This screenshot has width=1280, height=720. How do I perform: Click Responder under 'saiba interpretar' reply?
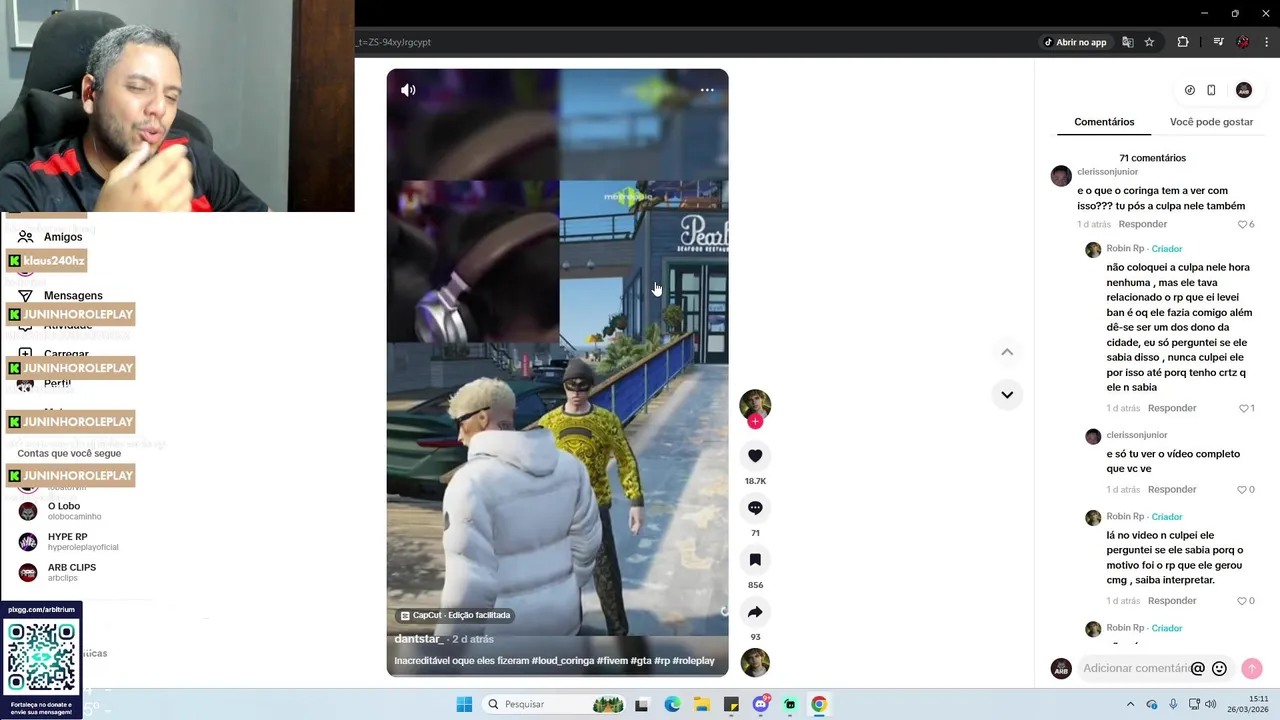point(1172,601)
